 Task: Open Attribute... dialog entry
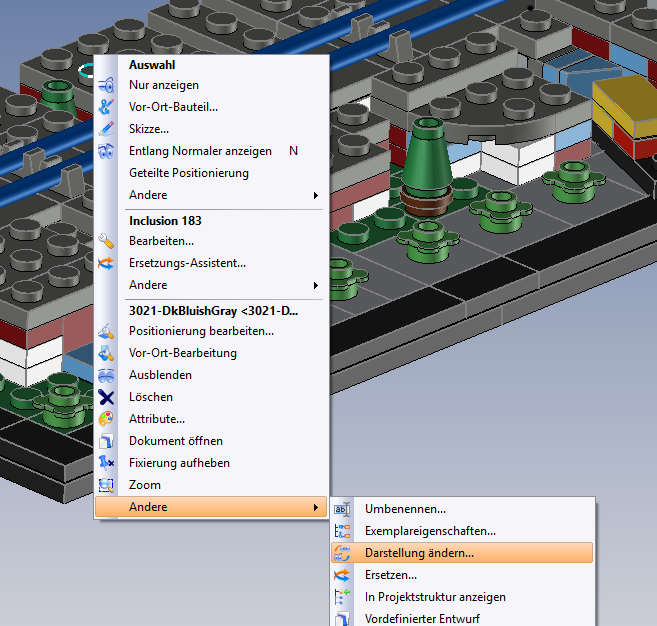pos(211,419)
